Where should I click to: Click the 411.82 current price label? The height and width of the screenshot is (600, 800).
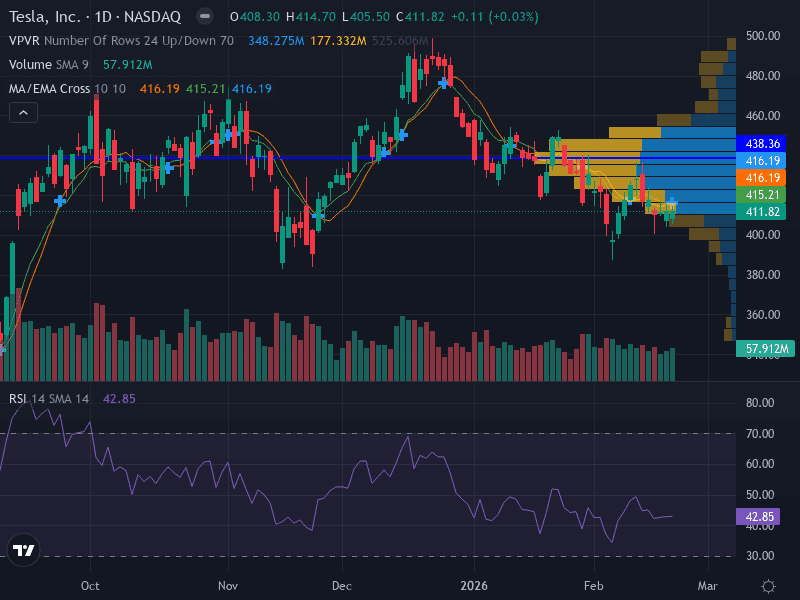coord(761,212)
